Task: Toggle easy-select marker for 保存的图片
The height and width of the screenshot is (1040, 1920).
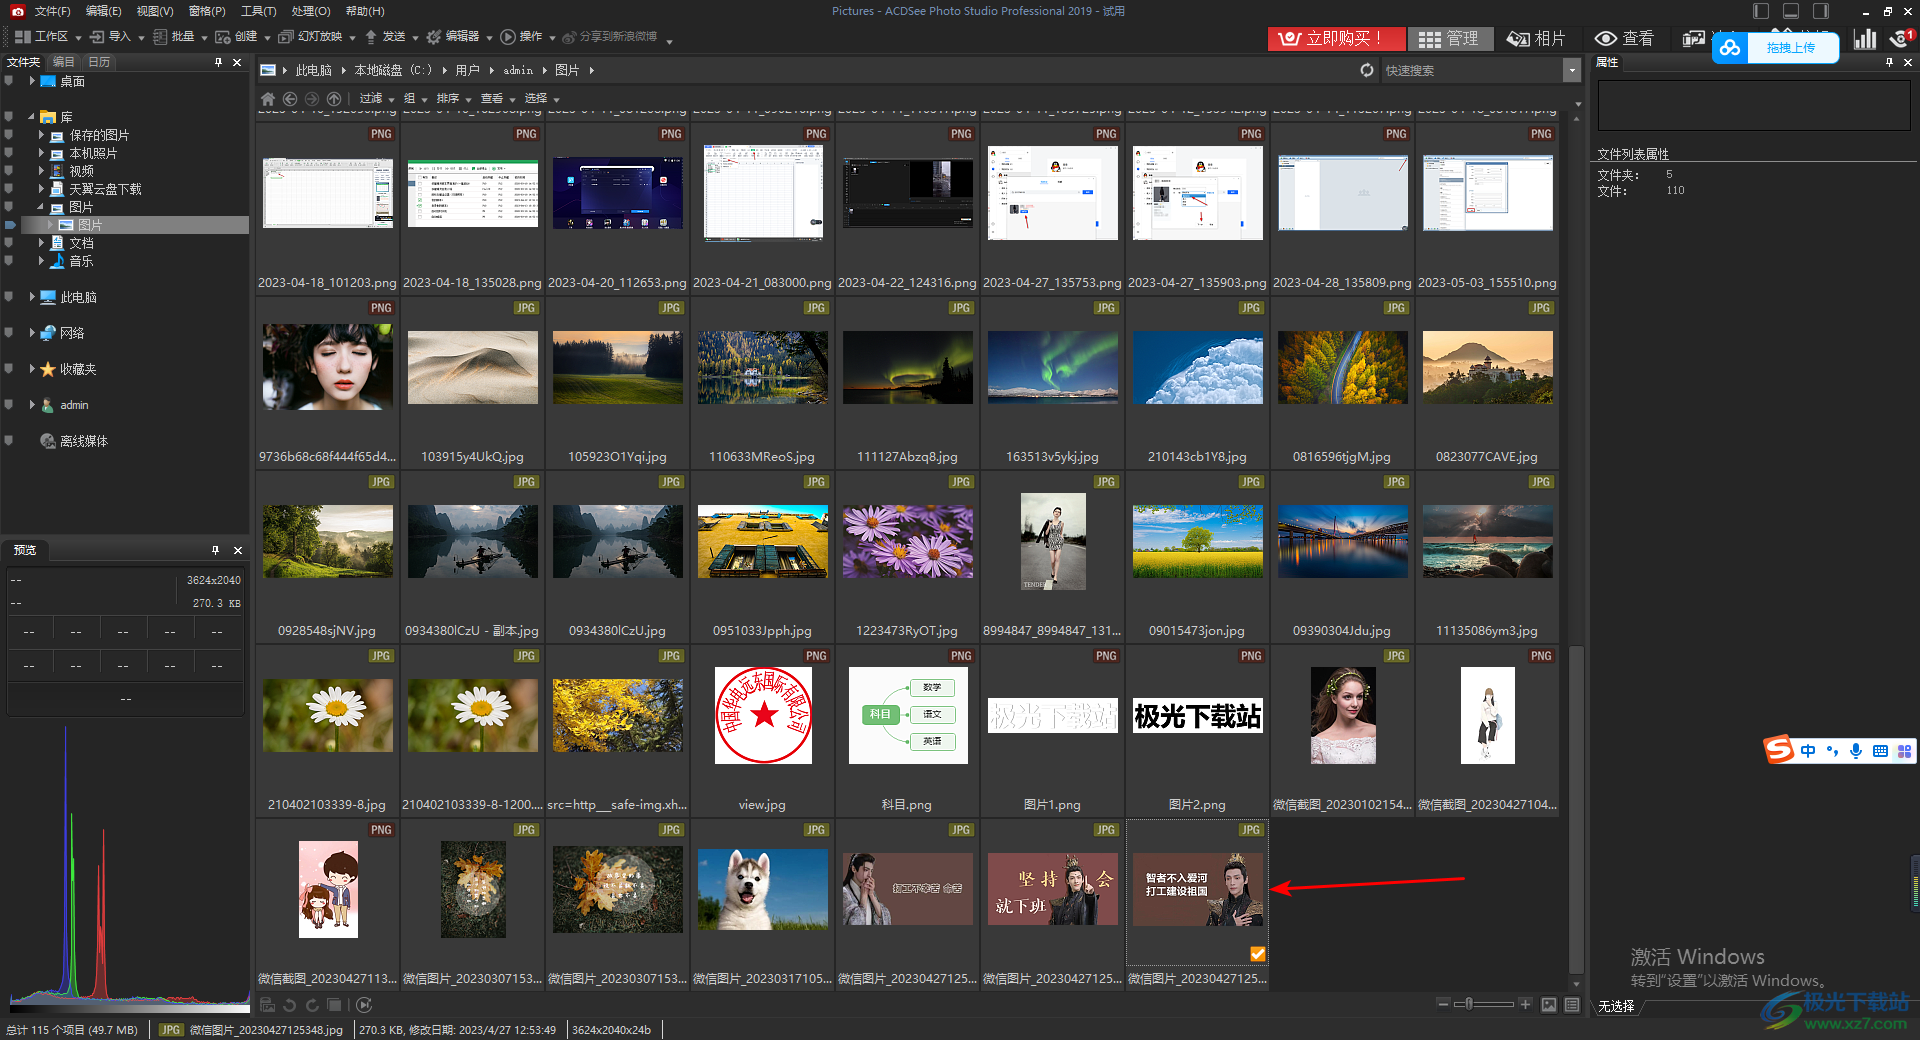Action: click(x=8, y=135)
